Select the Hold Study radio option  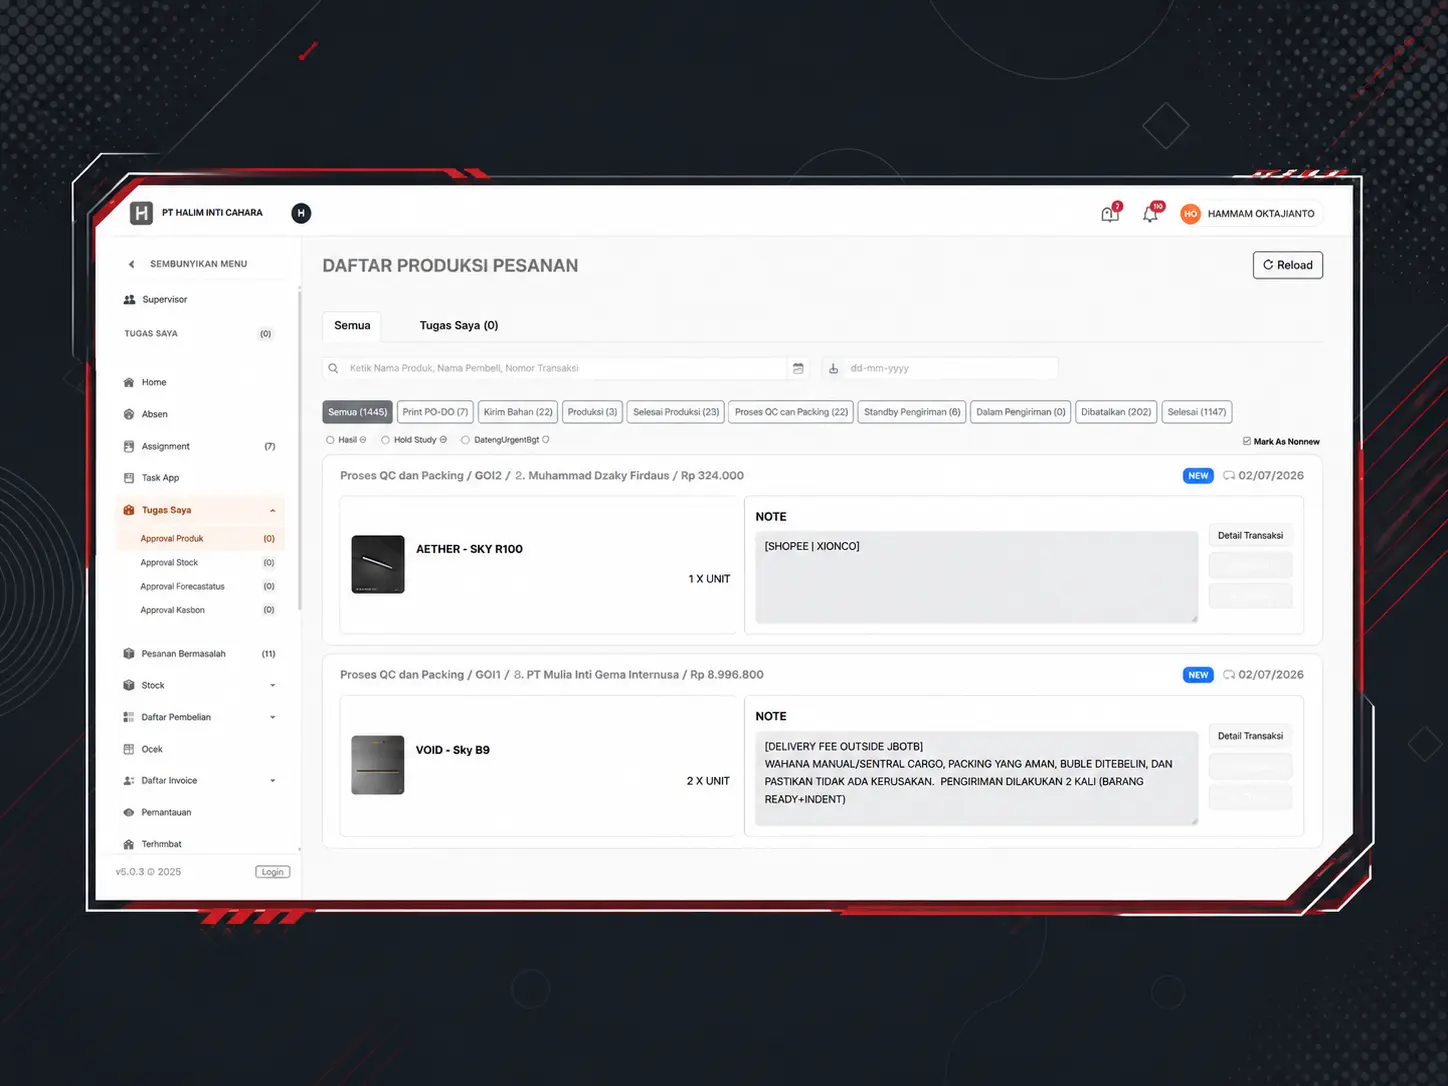(385, 440)
